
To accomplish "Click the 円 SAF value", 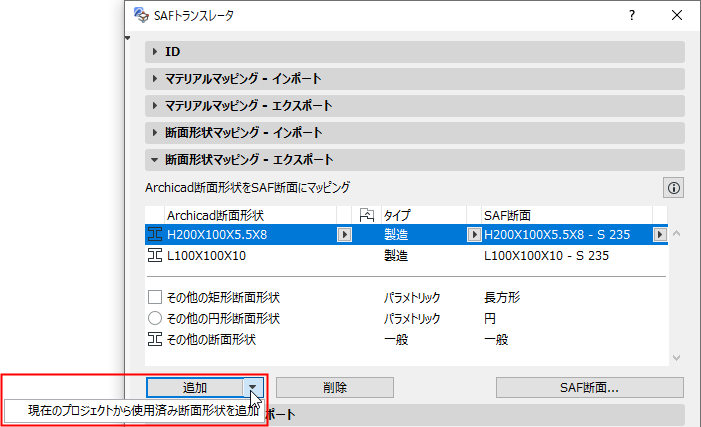I will tap(490, 318).
